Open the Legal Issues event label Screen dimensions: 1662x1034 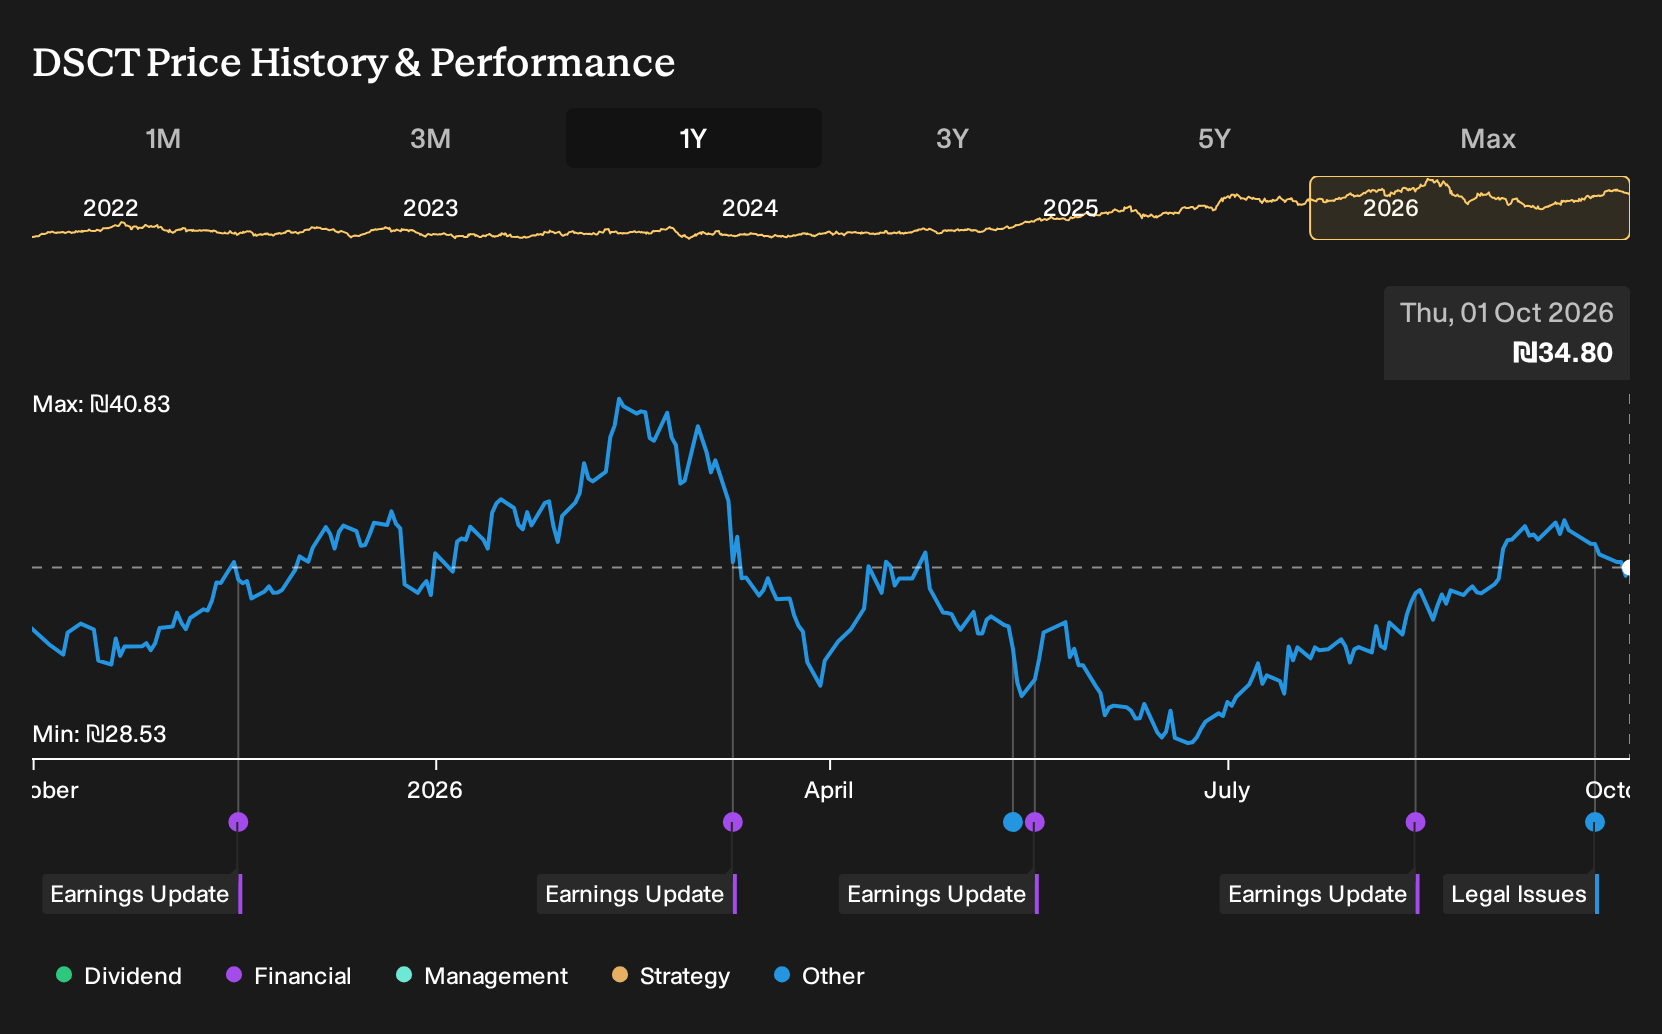click(1521, 894)
